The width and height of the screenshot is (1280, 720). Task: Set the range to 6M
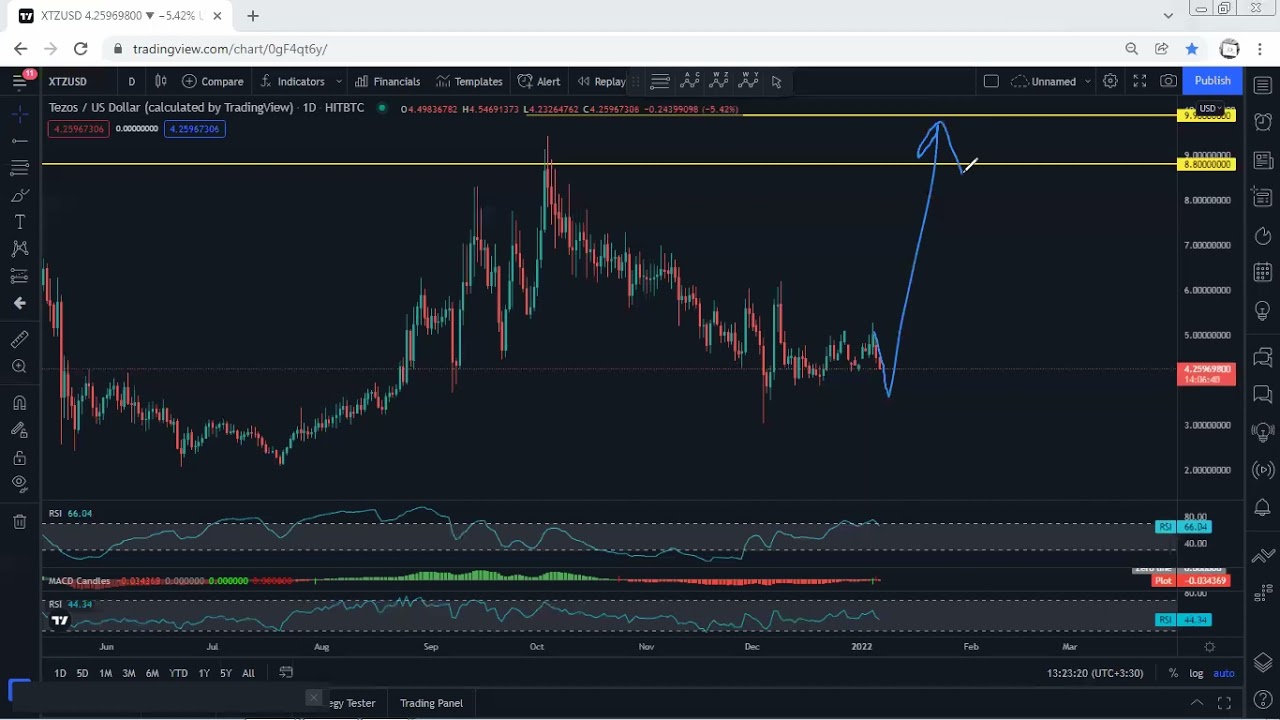152,673
